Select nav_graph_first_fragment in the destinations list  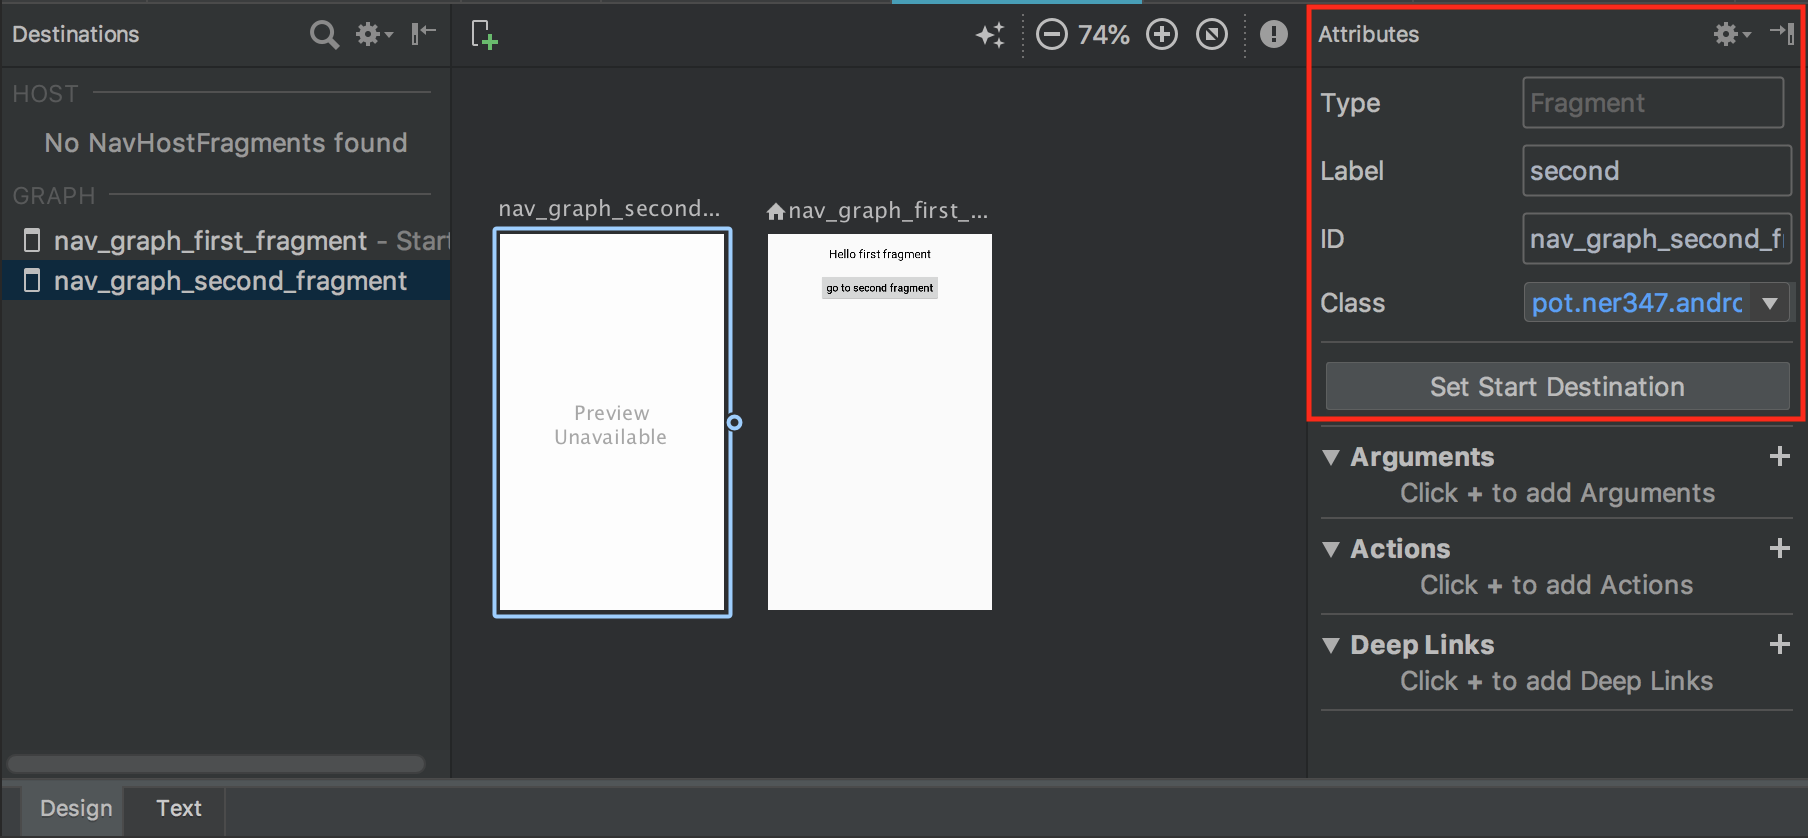[226, 241]
